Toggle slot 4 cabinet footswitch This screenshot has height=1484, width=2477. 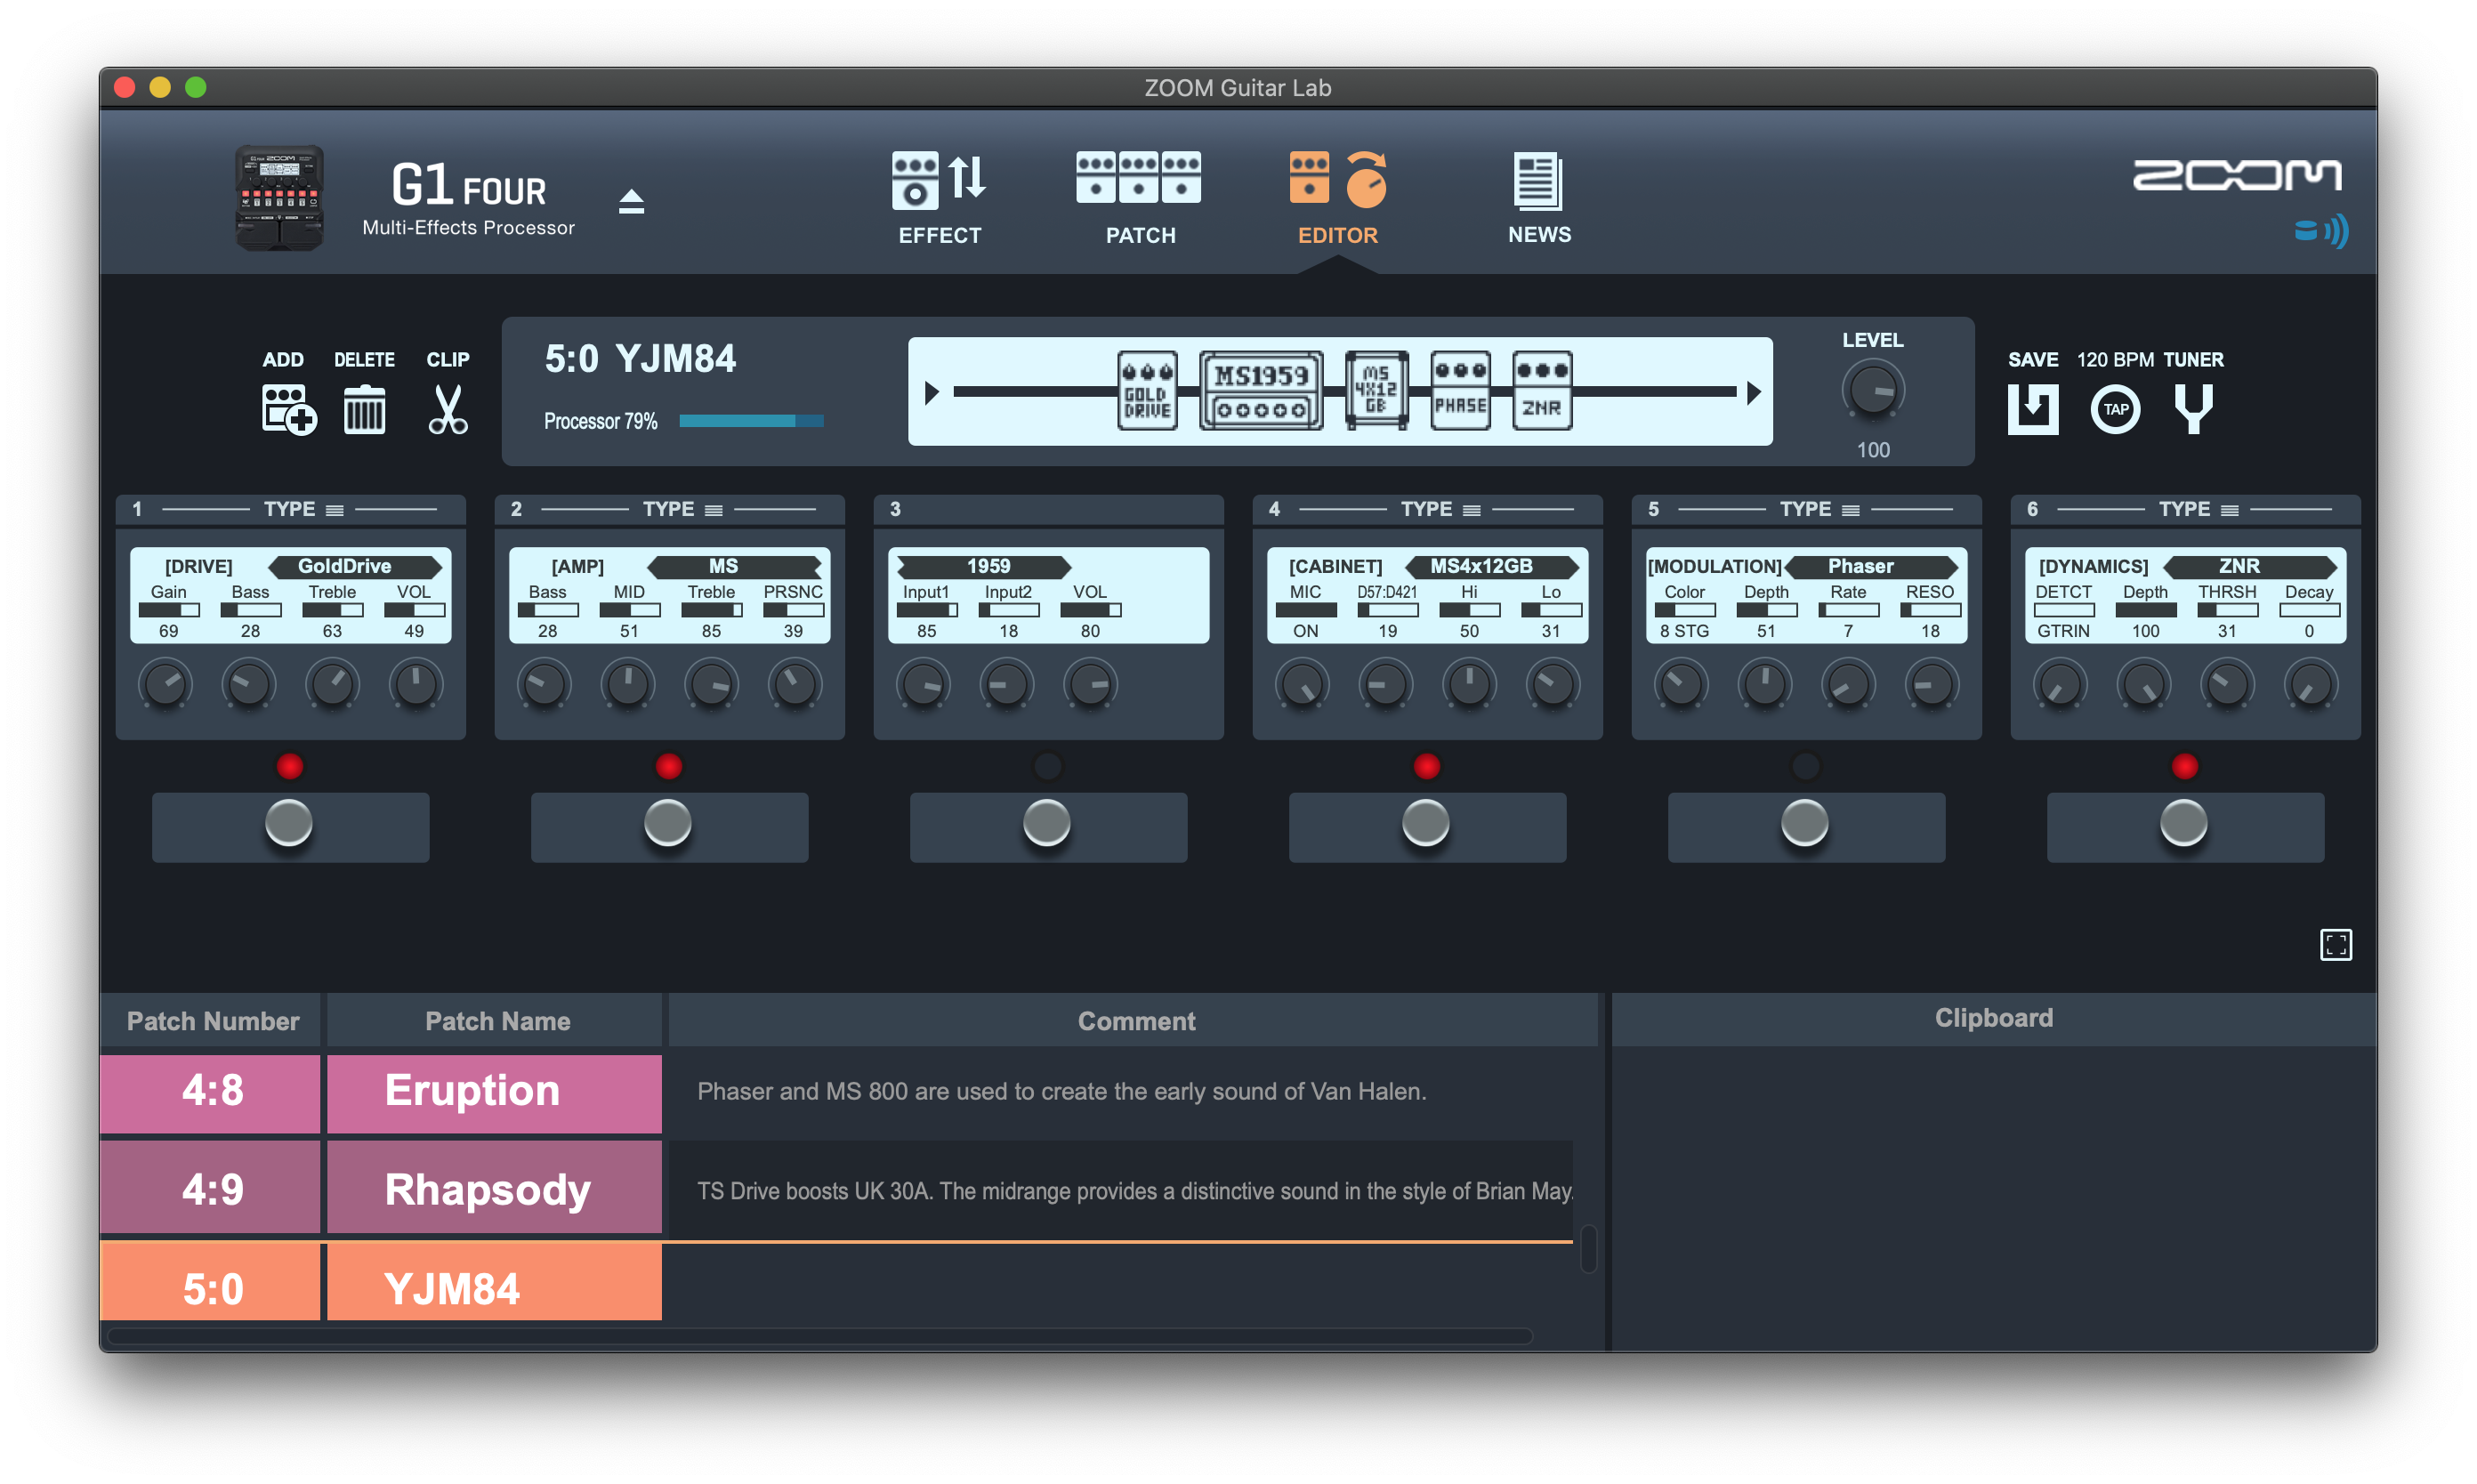[x=1426, y=825]
